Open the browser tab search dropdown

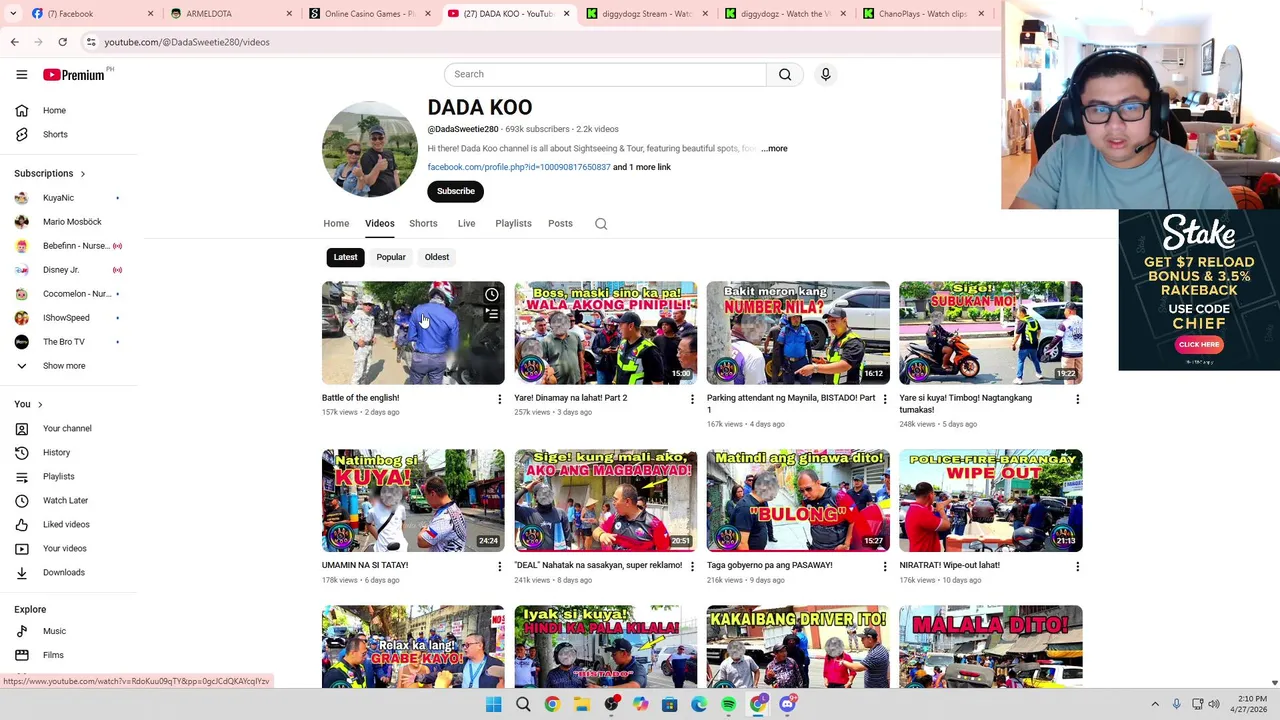pyautogui.click(x=13, y=13)
